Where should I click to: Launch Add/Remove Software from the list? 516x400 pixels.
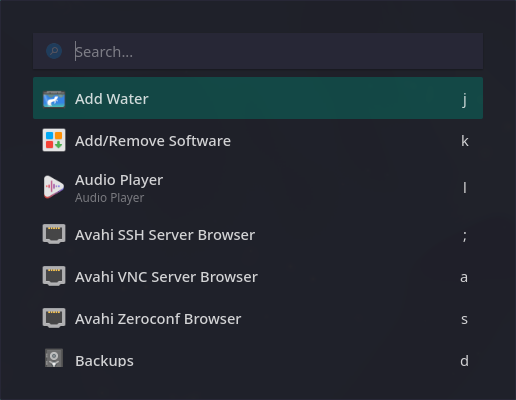point(258,140)
